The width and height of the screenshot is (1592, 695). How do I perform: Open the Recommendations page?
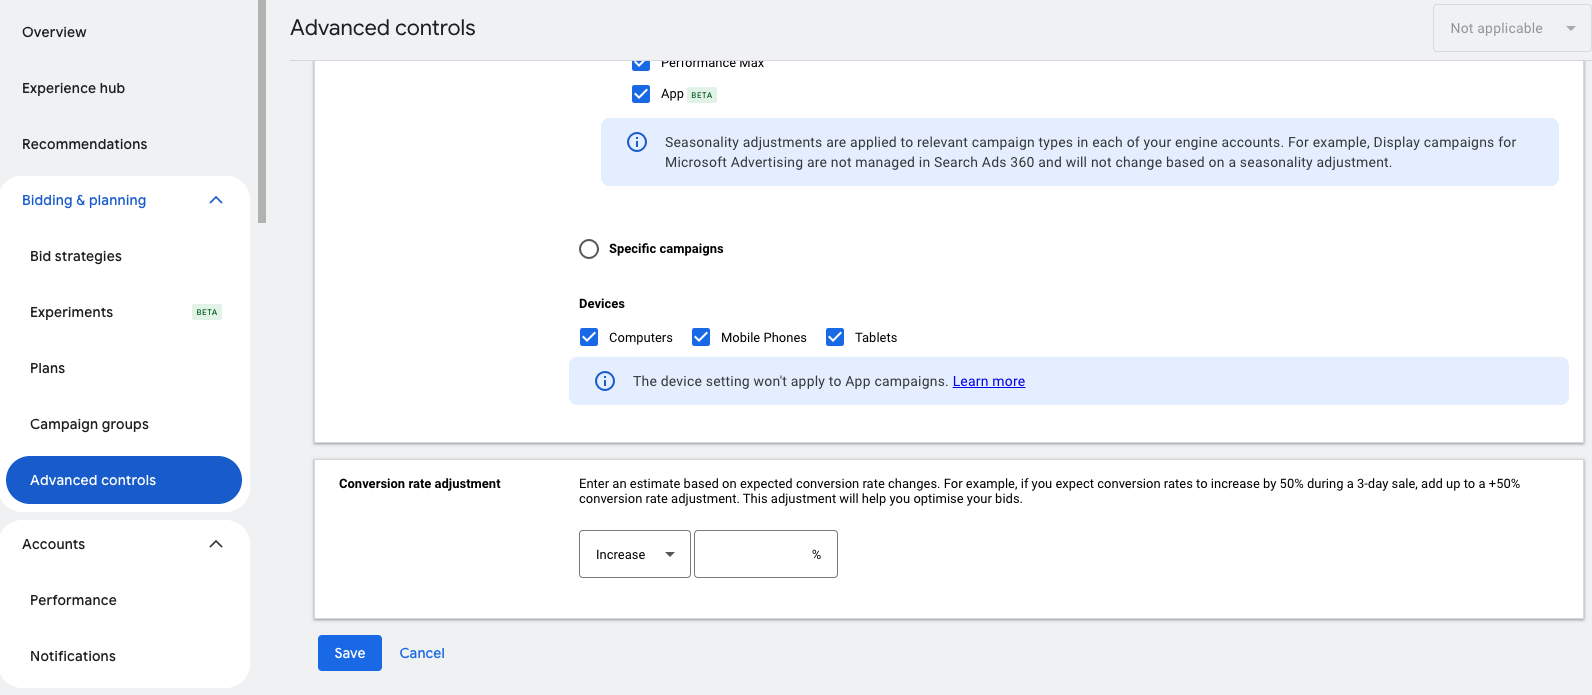(x=85, y=144)
